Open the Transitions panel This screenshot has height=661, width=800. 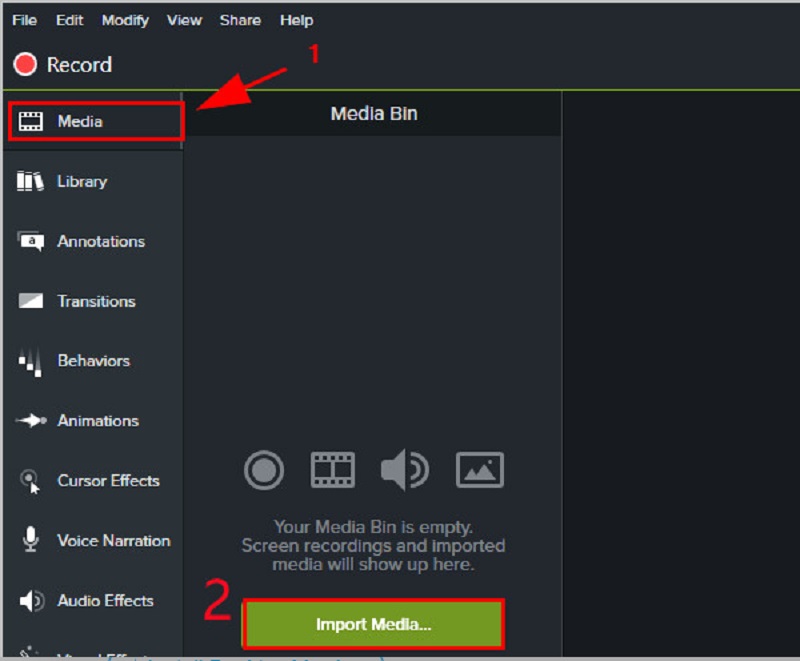pos(97,301)
